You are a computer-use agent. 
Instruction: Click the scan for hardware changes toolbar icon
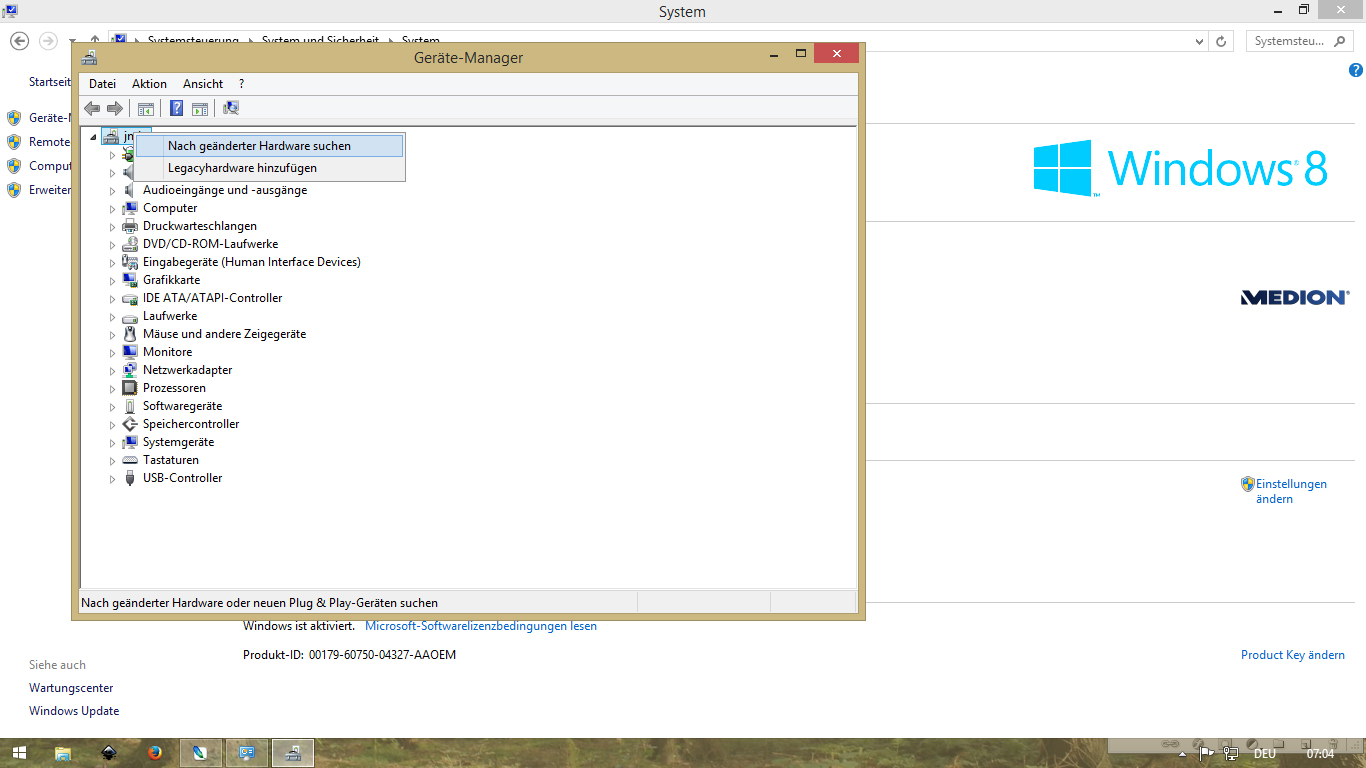[231, 108]
